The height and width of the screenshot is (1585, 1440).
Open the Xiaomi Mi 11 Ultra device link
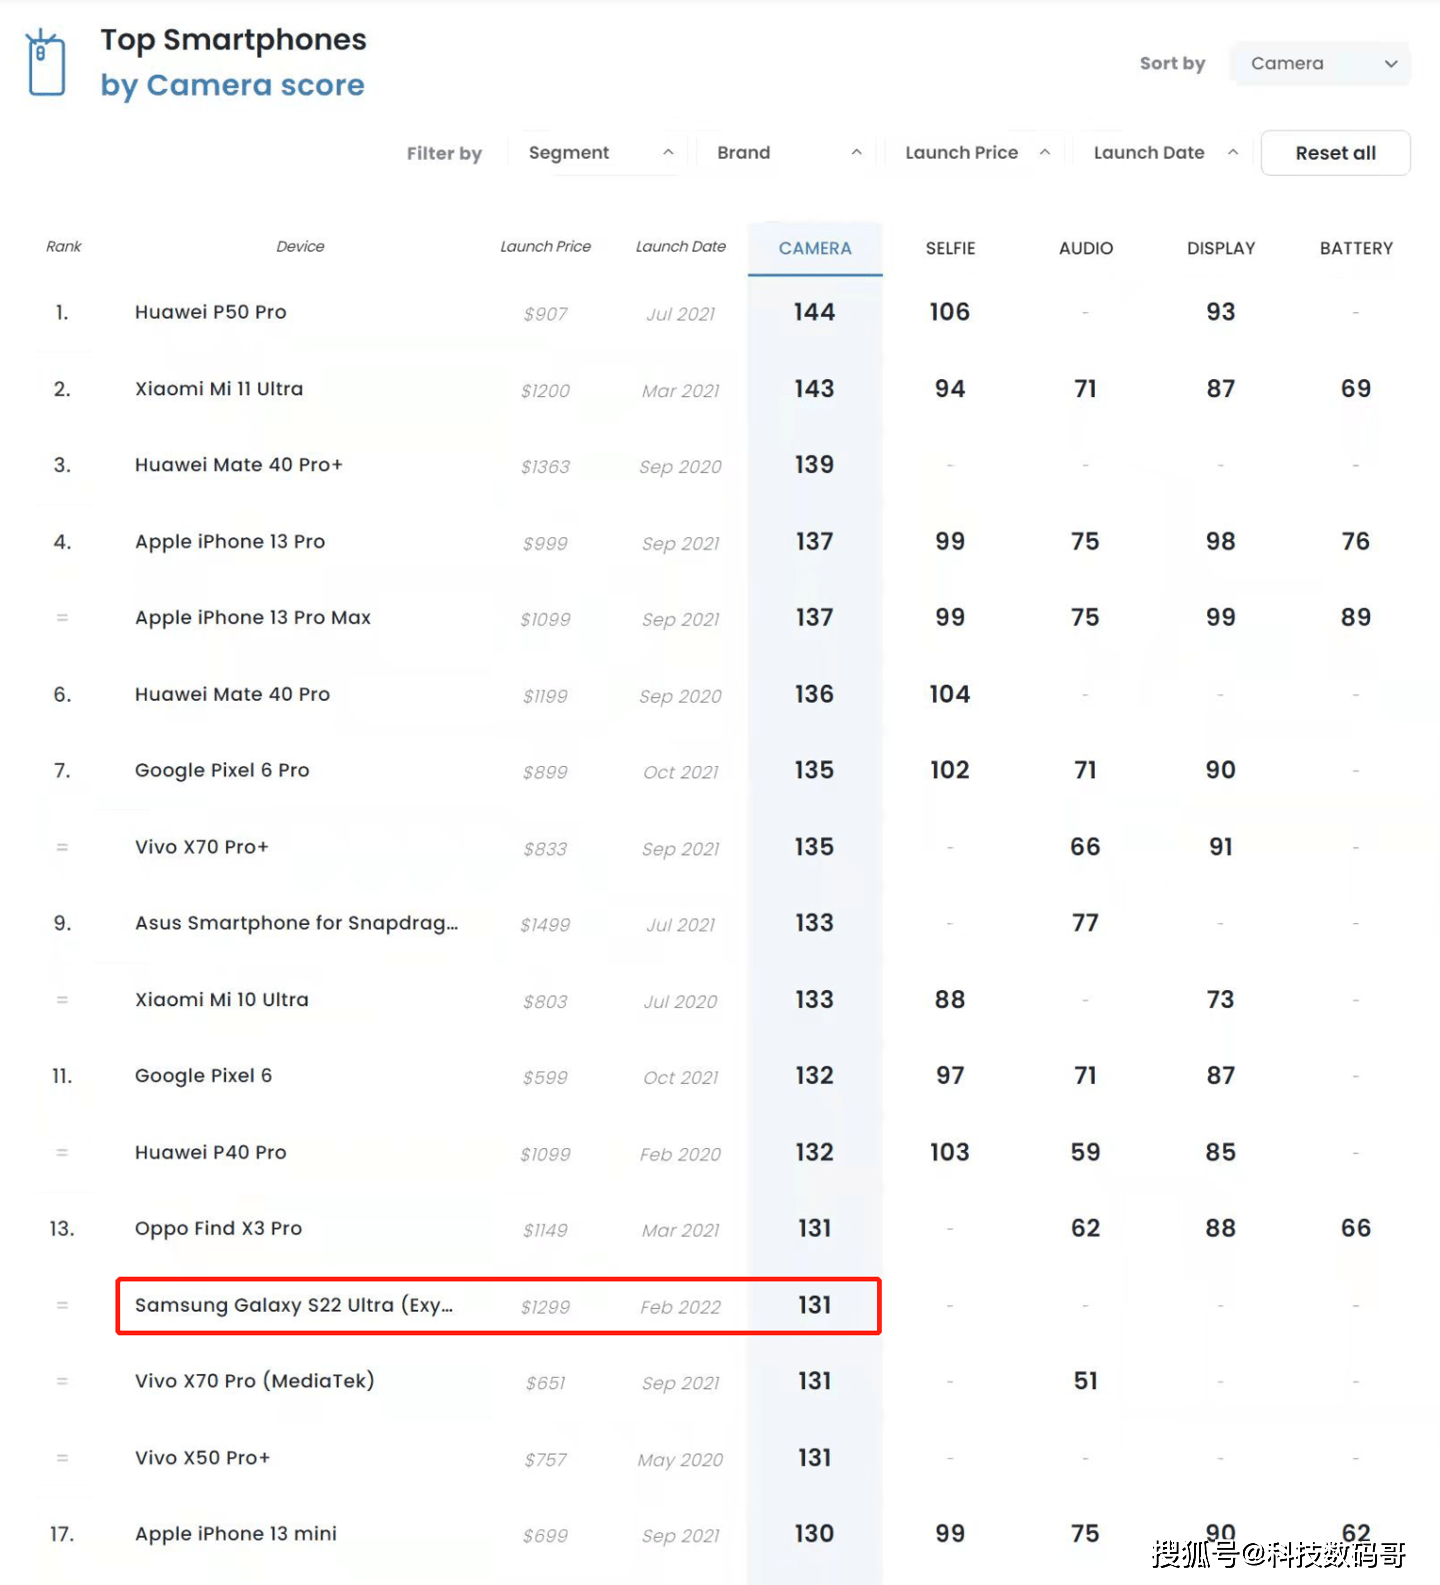(x=219, y=389)
